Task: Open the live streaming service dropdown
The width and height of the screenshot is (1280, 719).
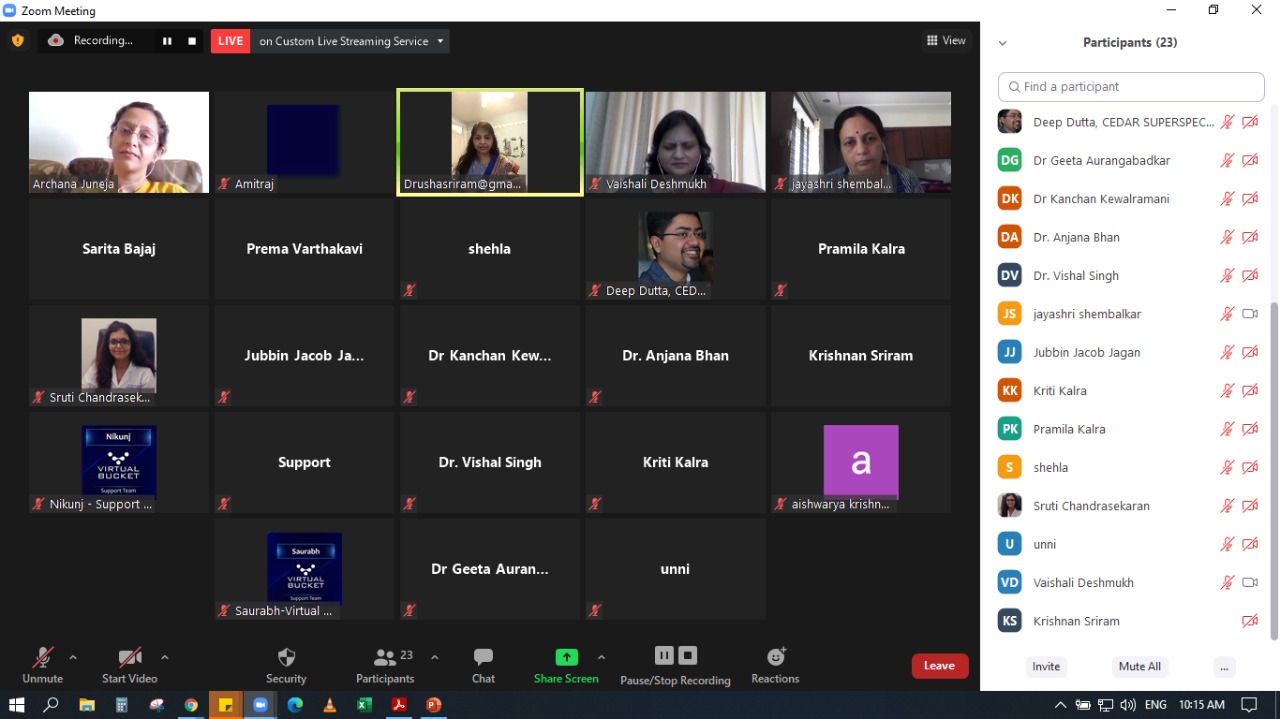Action: 441,41
